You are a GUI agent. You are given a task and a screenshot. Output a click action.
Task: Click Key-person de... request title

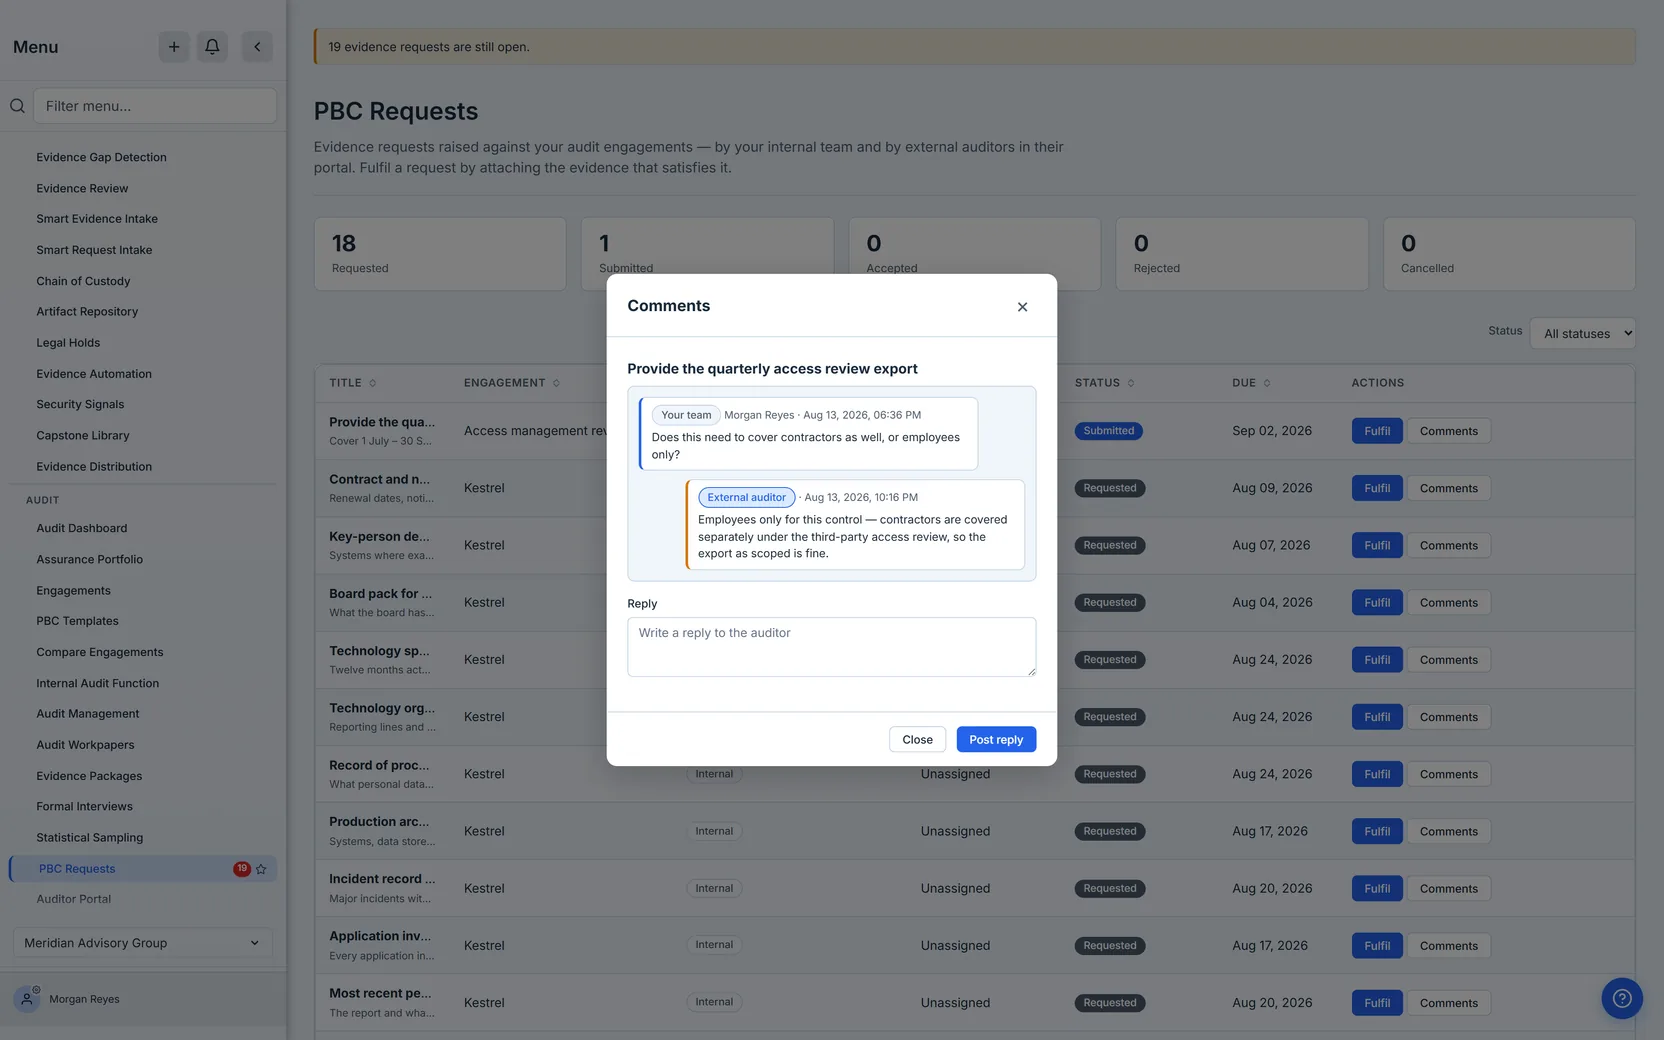[380, 537]
